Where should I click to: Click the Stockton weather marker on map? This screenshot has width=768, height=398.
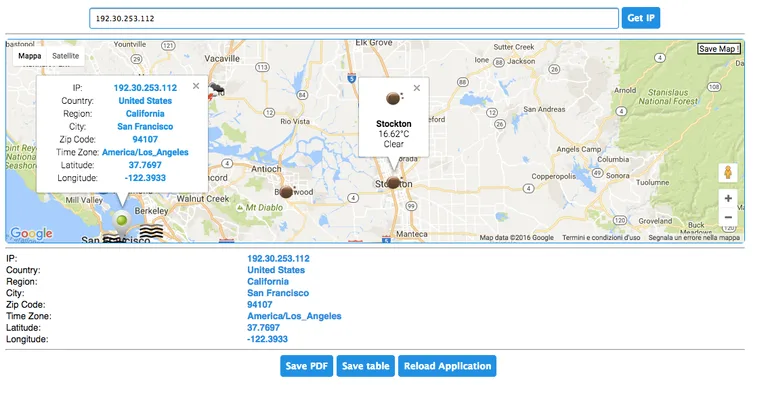pyautogui.click(x=393, y=182)
